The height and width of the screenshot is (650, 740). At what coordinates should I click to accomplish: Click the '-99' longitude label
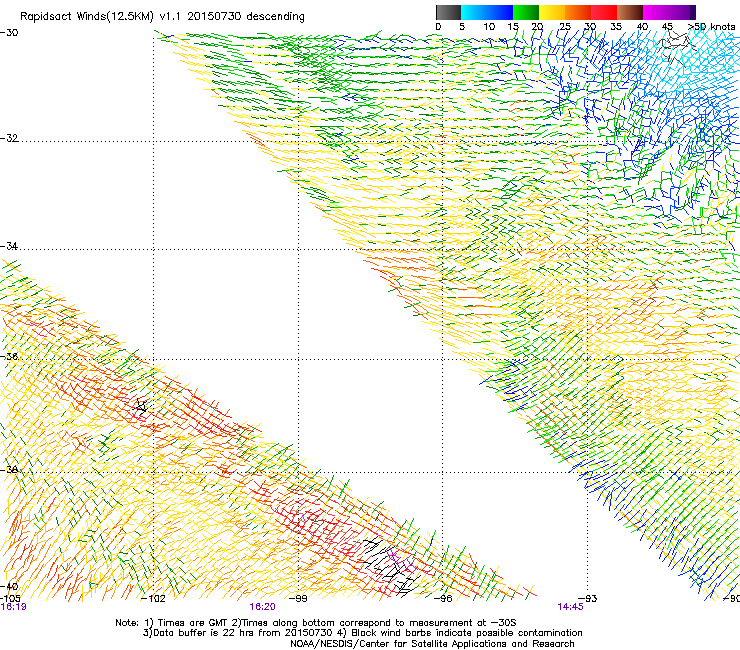click(x=298, y=599)
